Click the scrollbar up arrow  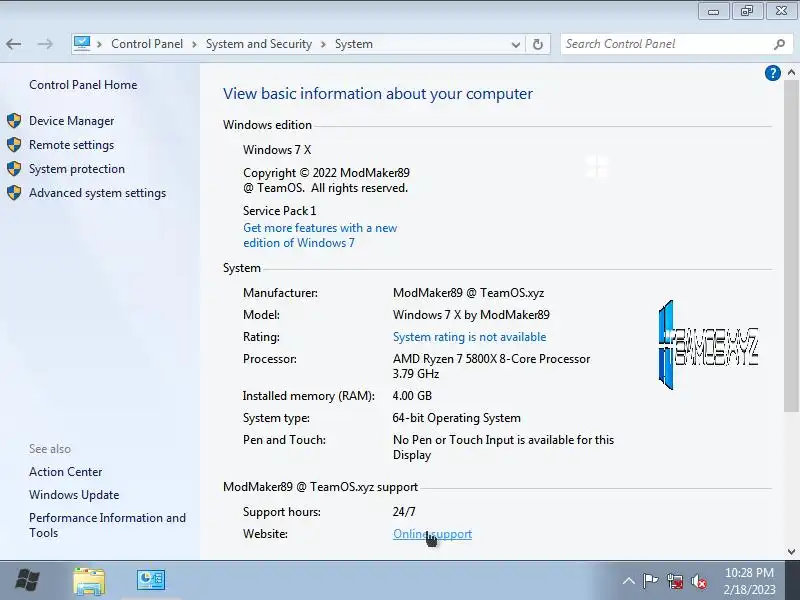tap(791, 72)
